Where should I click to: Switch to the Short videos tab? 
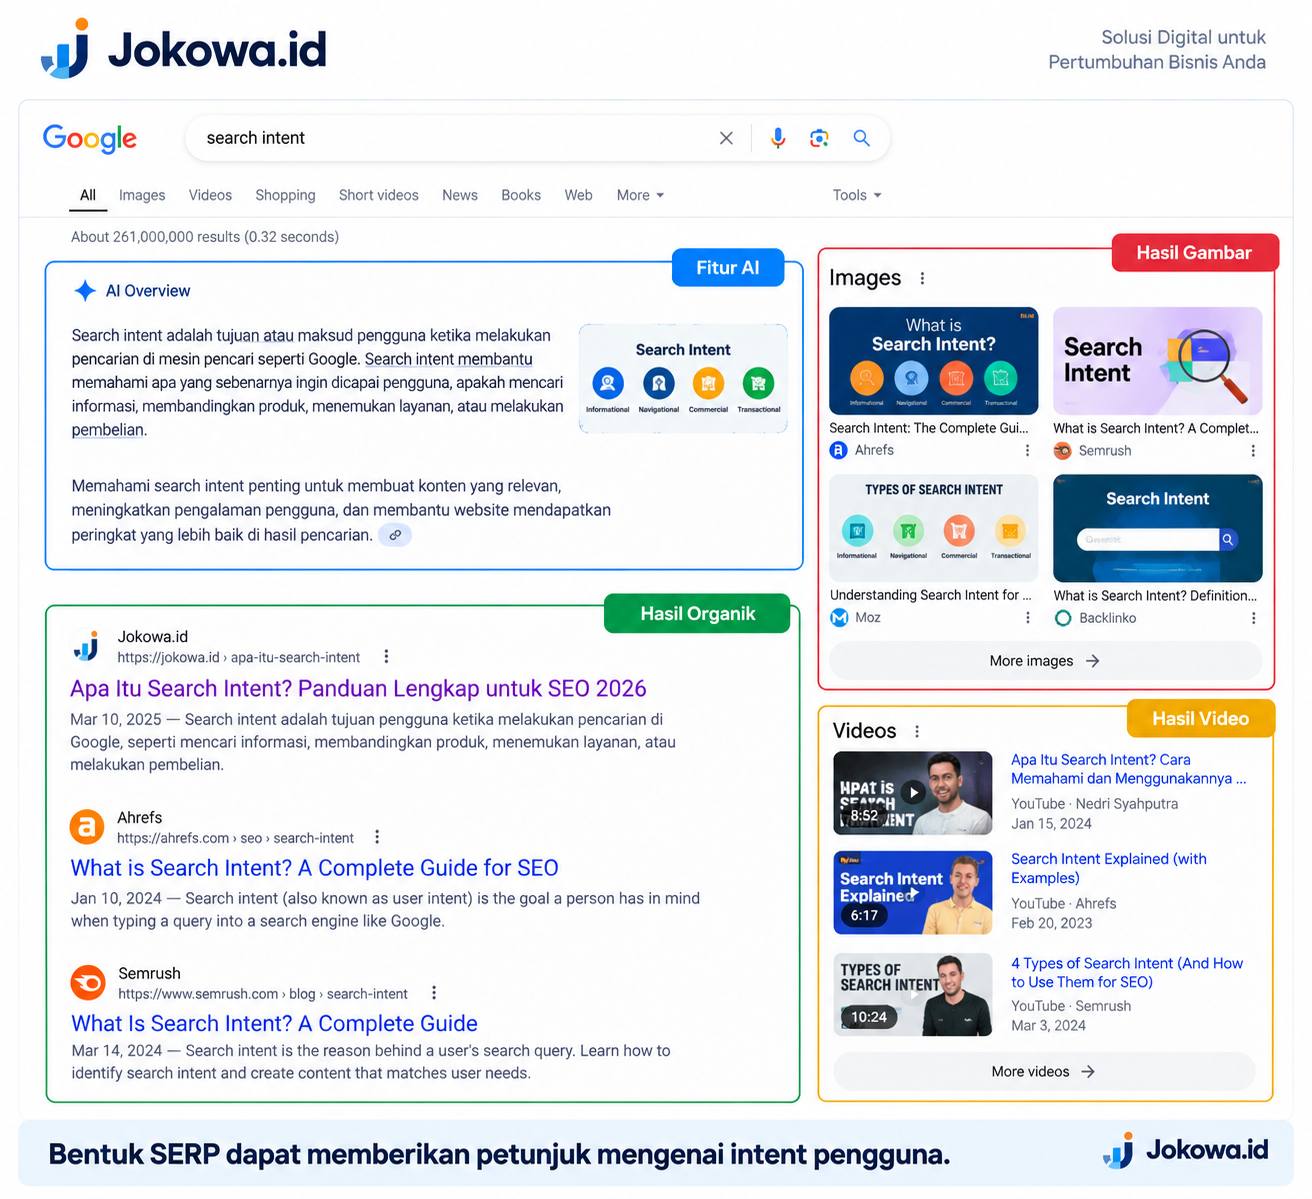point(378,195)
